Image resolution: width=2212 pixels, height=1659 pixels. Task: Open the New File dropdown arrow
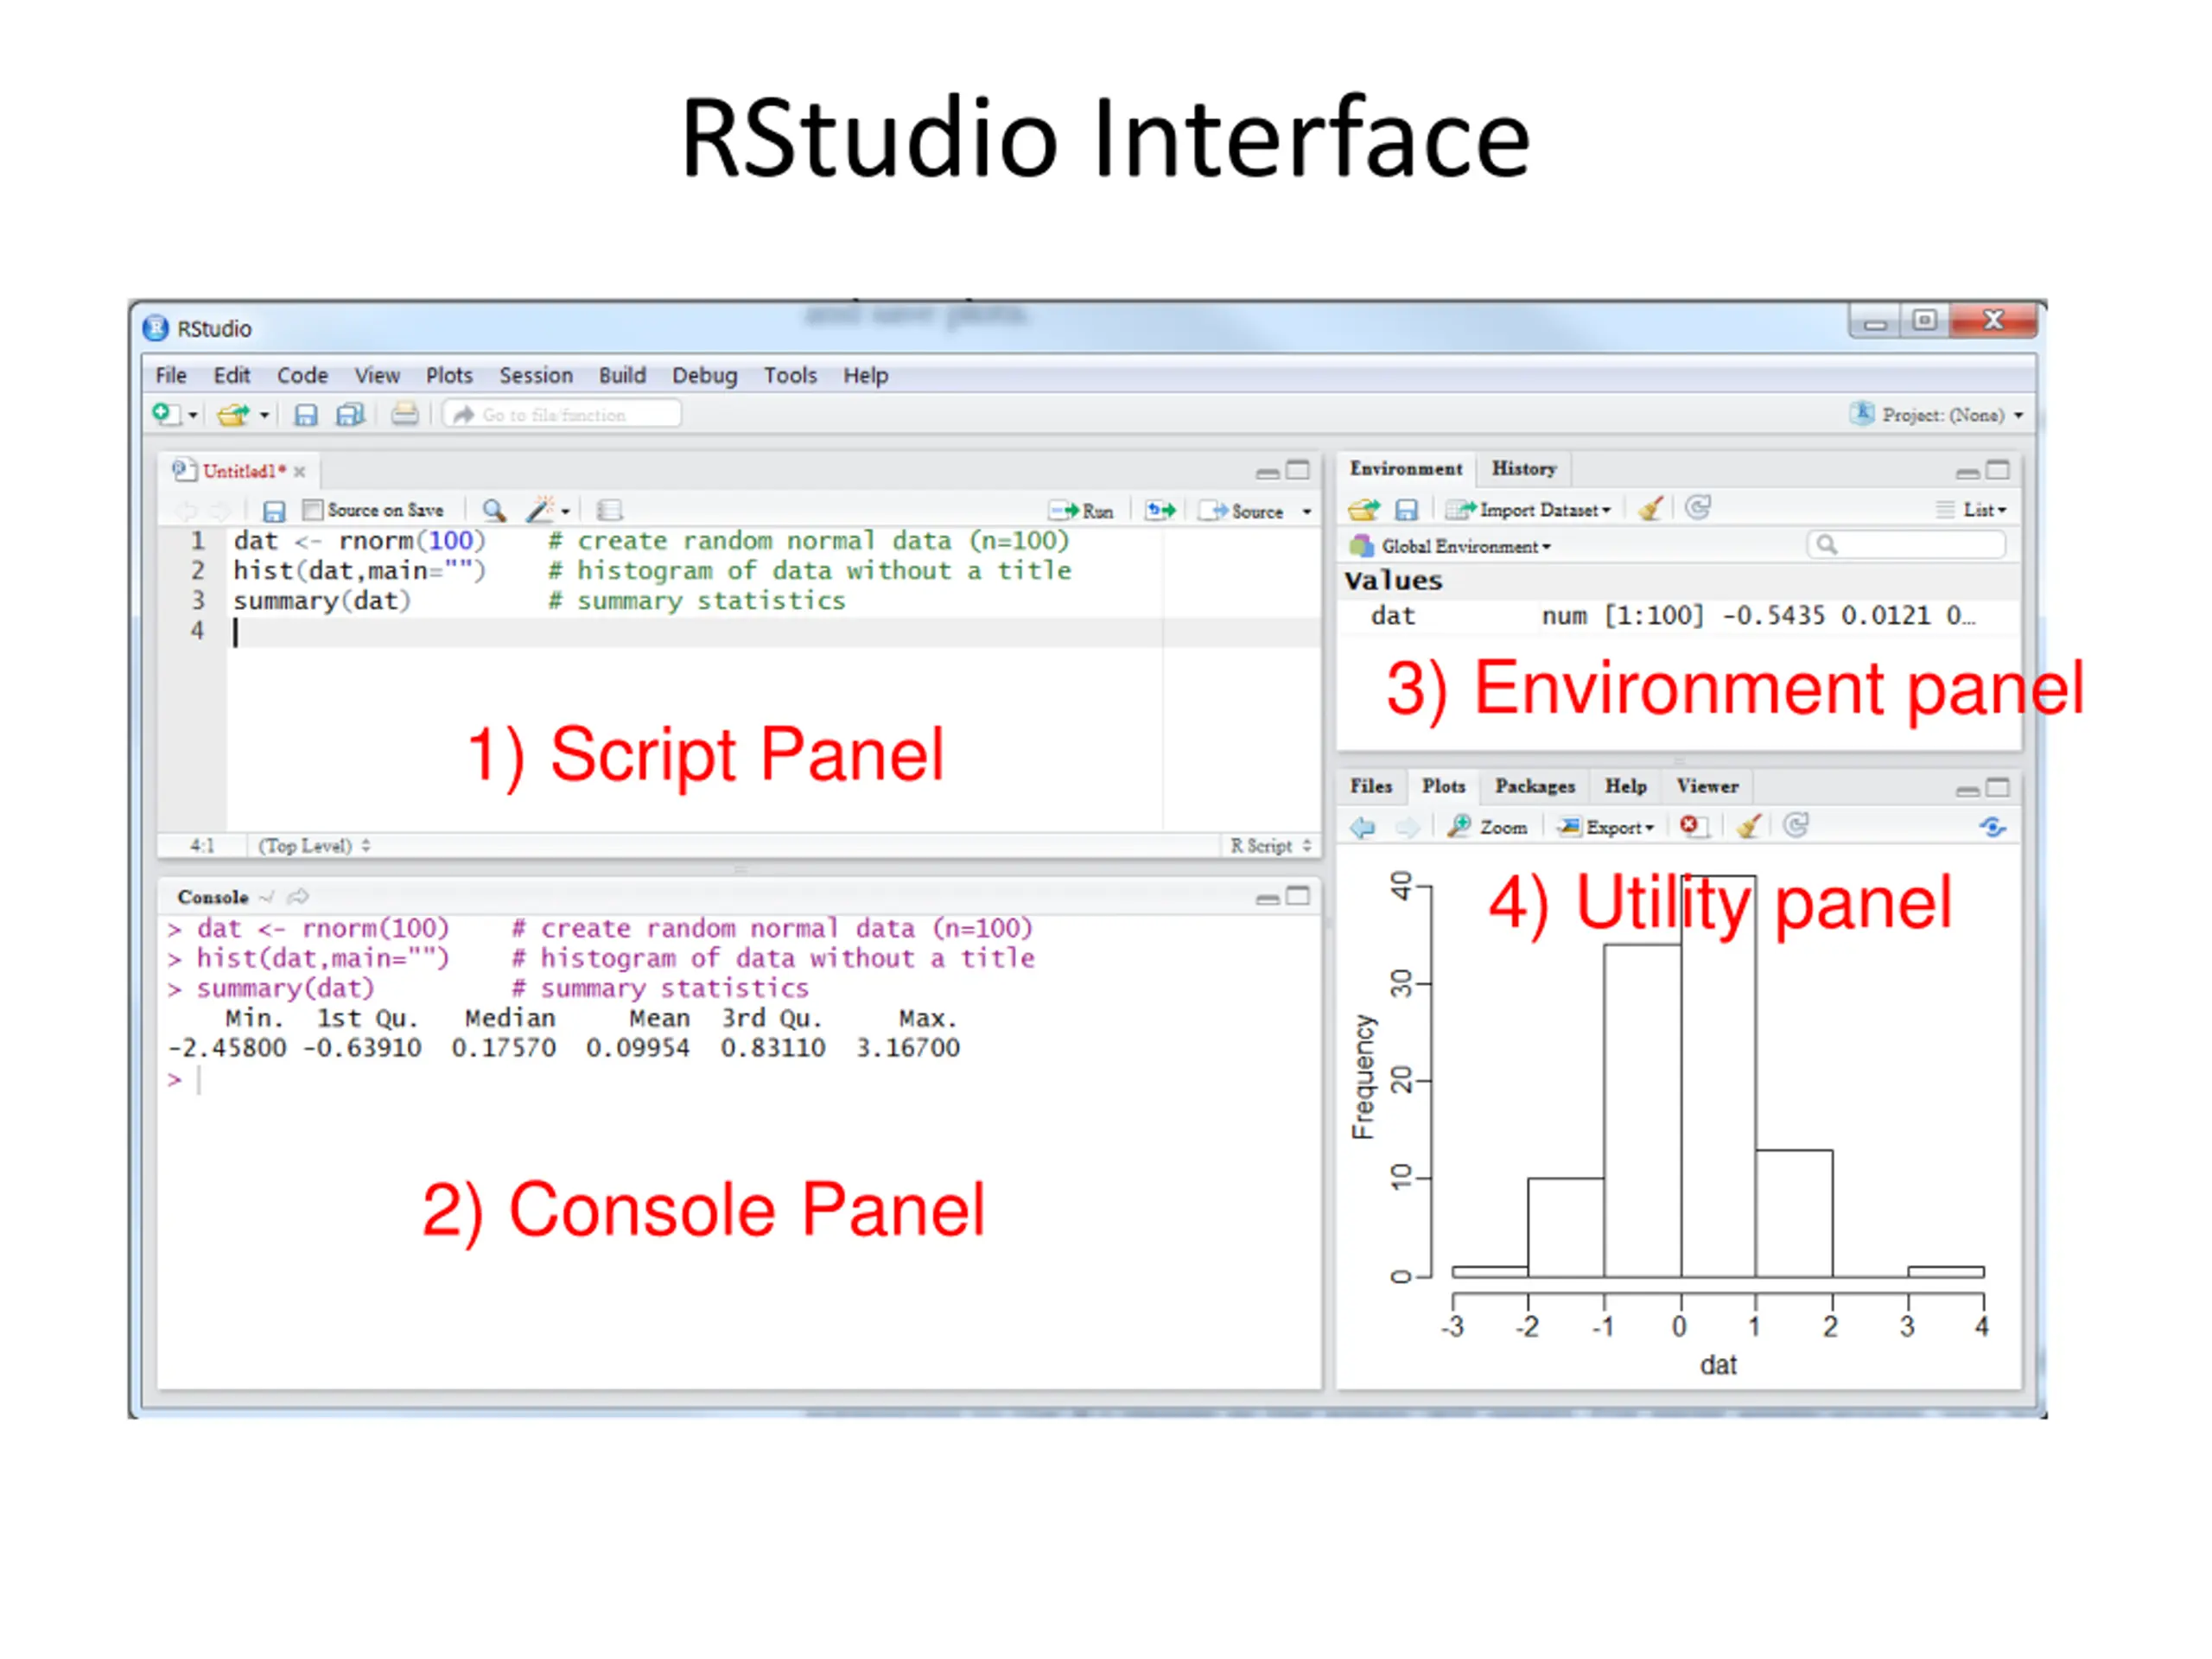point(193,415)
